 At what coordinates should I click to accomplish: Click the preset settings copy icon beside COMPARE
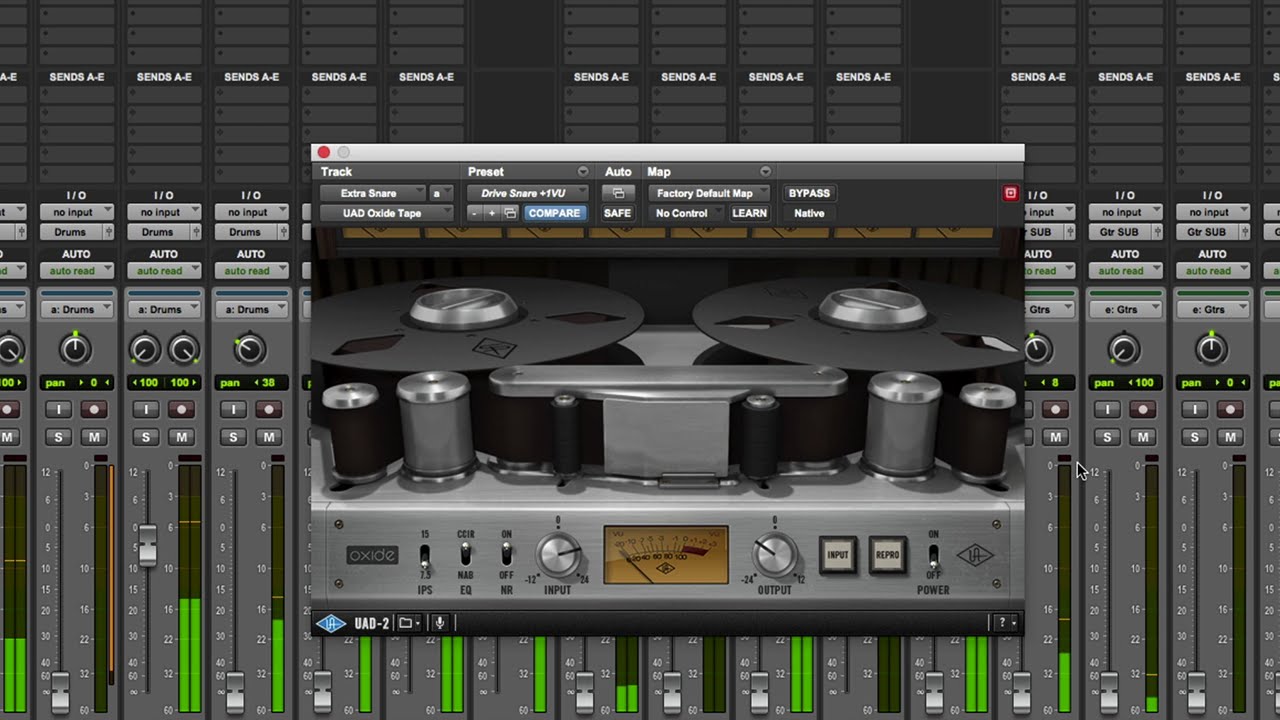pos(510,213)
